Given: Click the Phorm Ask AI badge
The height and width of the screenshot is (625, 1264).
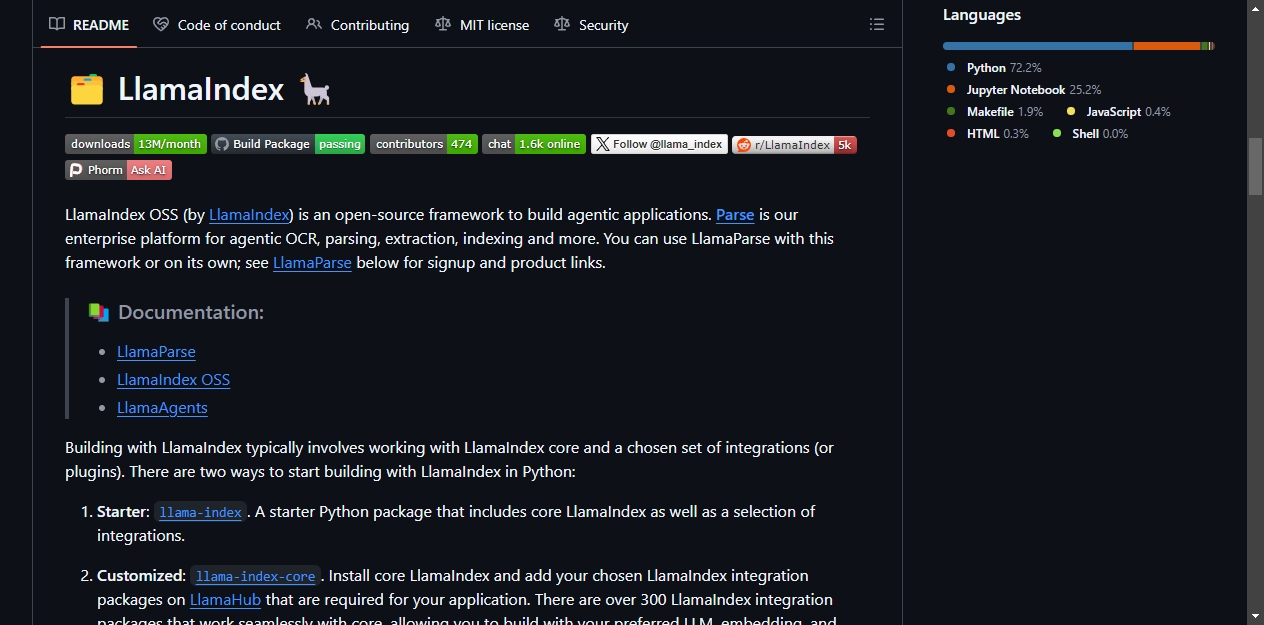Looking at the screenshot, I should click(x=118, y=170).
